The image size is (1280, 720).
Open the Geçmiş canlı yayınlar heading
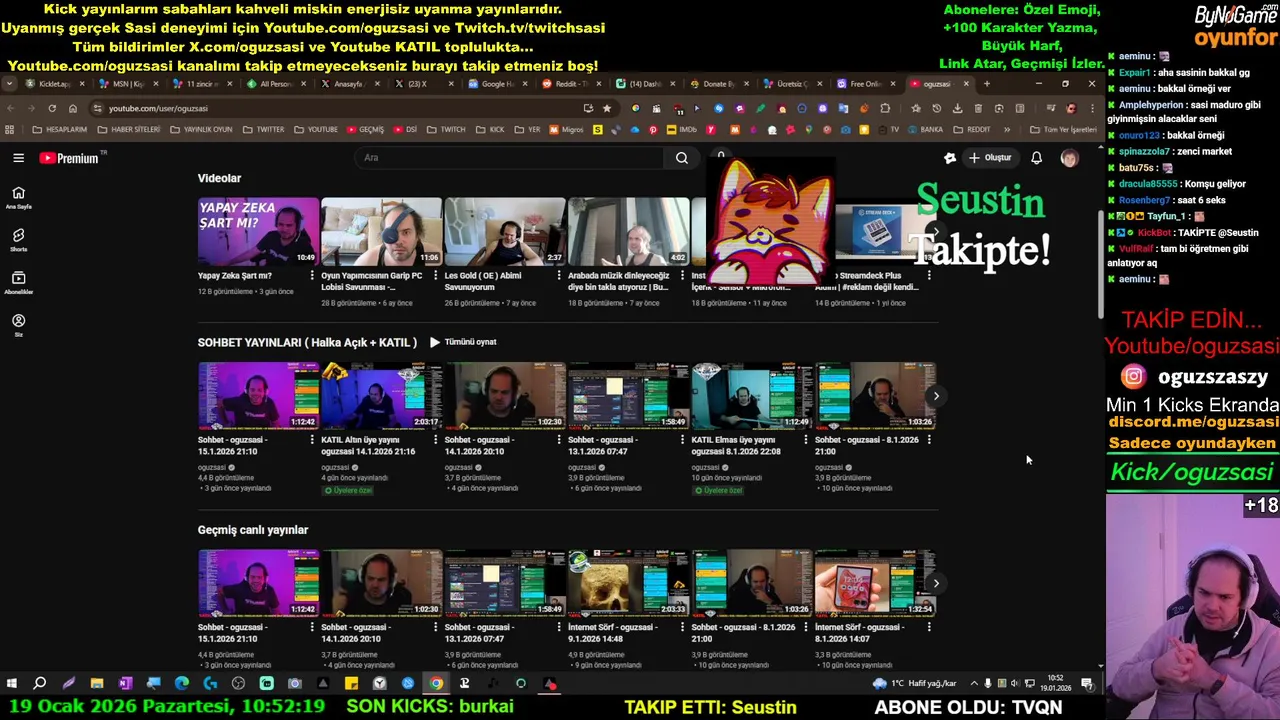coord(253,530)
